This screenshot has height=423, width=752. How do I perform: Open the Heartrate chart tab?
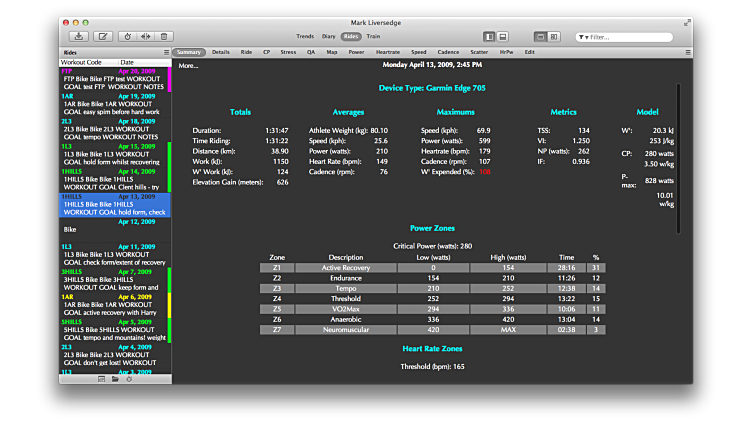388,52
